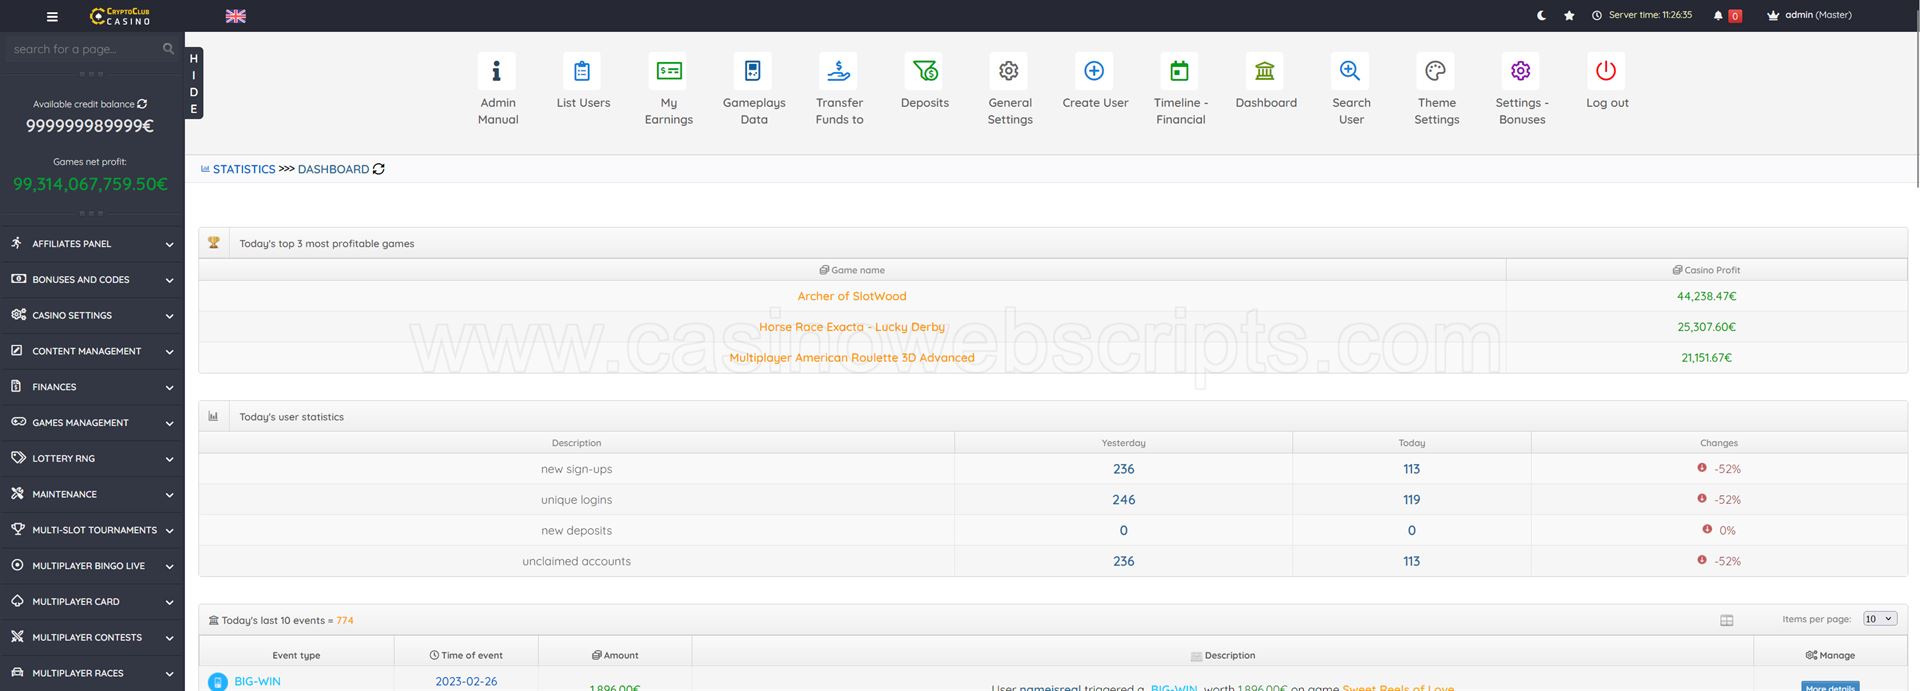
Task: Click the CryptoClub Casino logo
Action: (x=120, y=16)
